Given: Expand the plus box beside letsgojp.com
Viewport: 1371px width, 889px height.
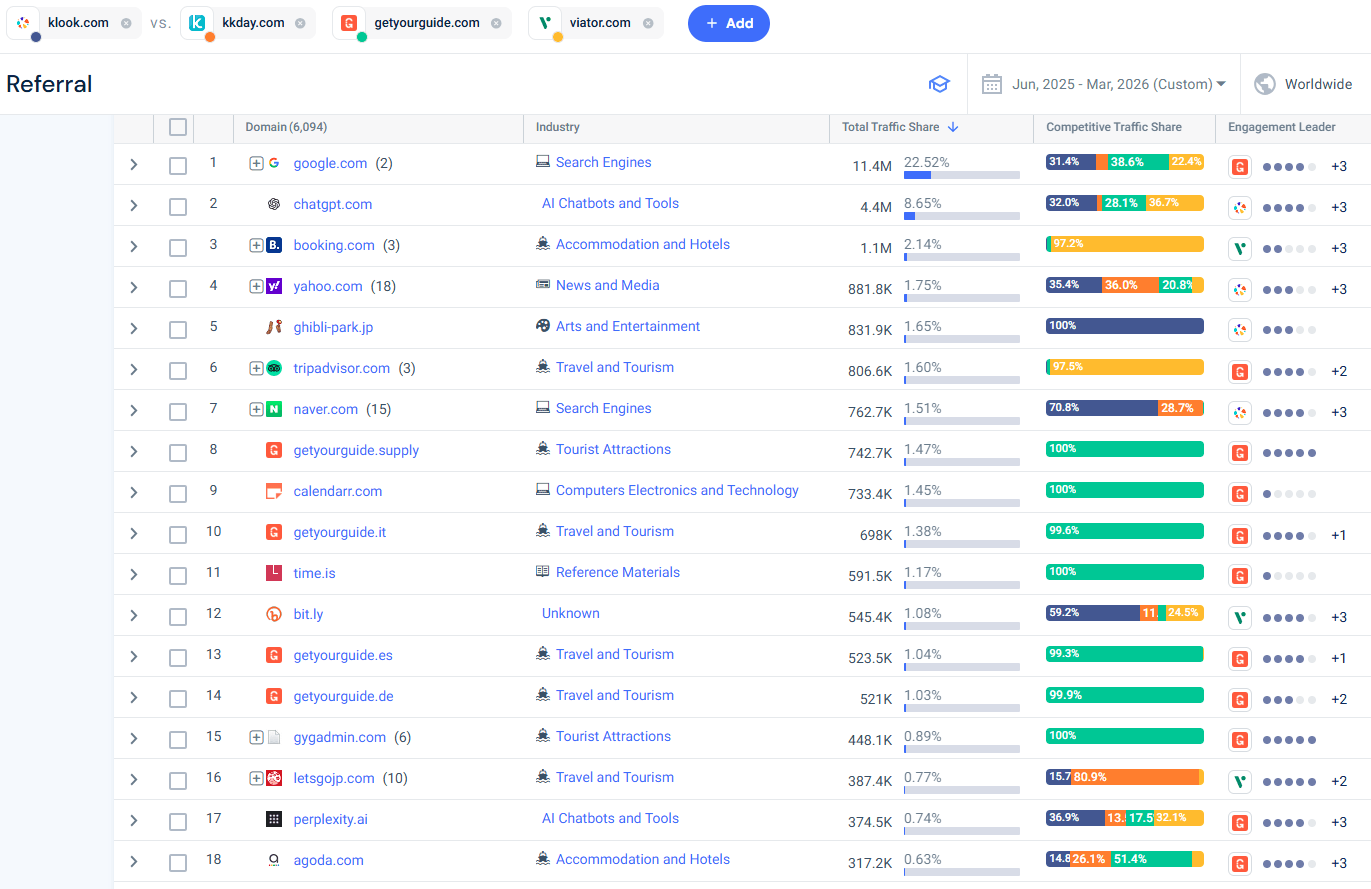Looking at the screenshot, I should [256, 778].
